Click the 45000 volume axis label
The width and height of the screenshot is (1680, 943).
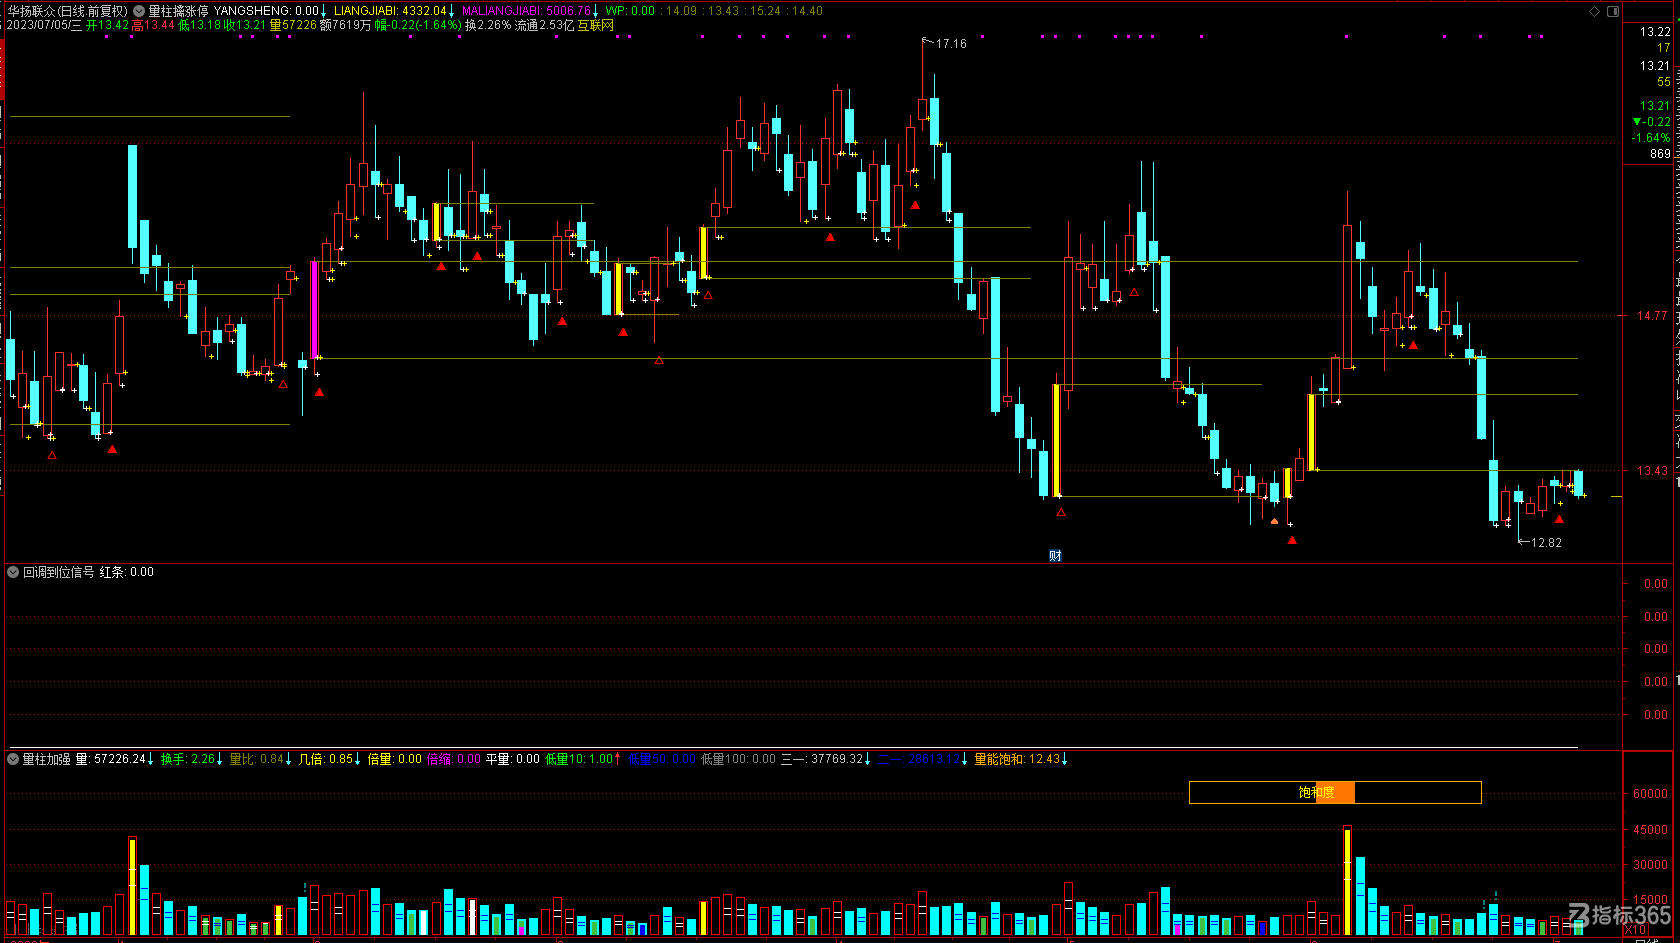click(1650, 830)
